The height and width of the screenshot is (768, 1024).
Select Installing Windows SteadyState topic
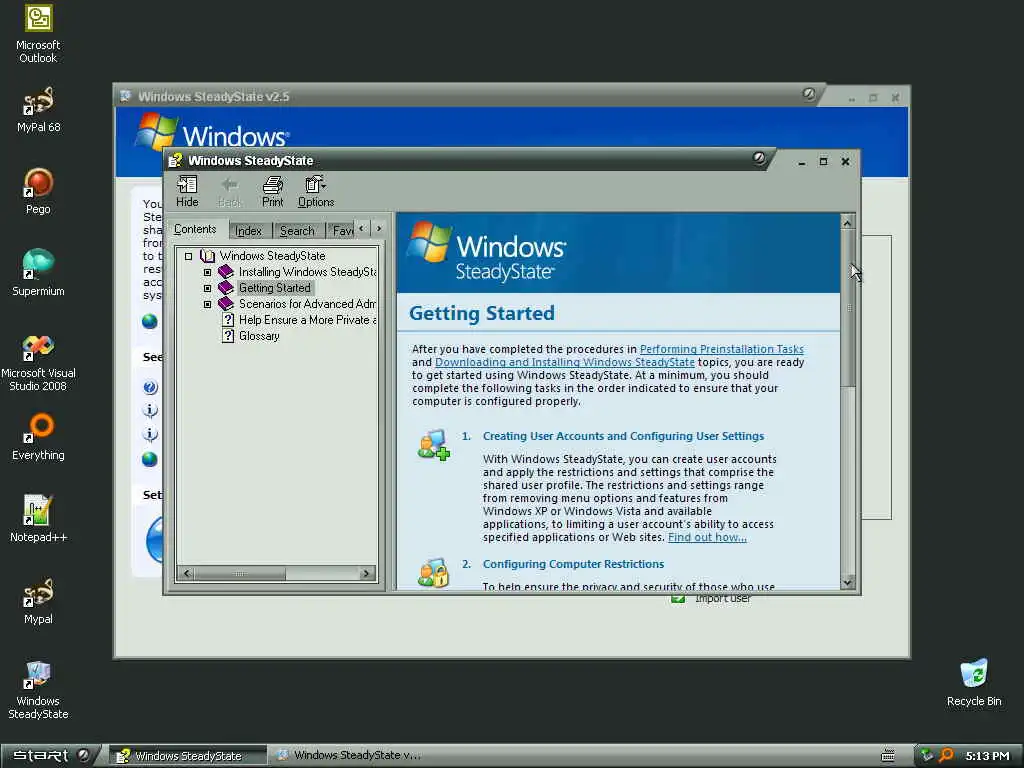pos(307,272)
